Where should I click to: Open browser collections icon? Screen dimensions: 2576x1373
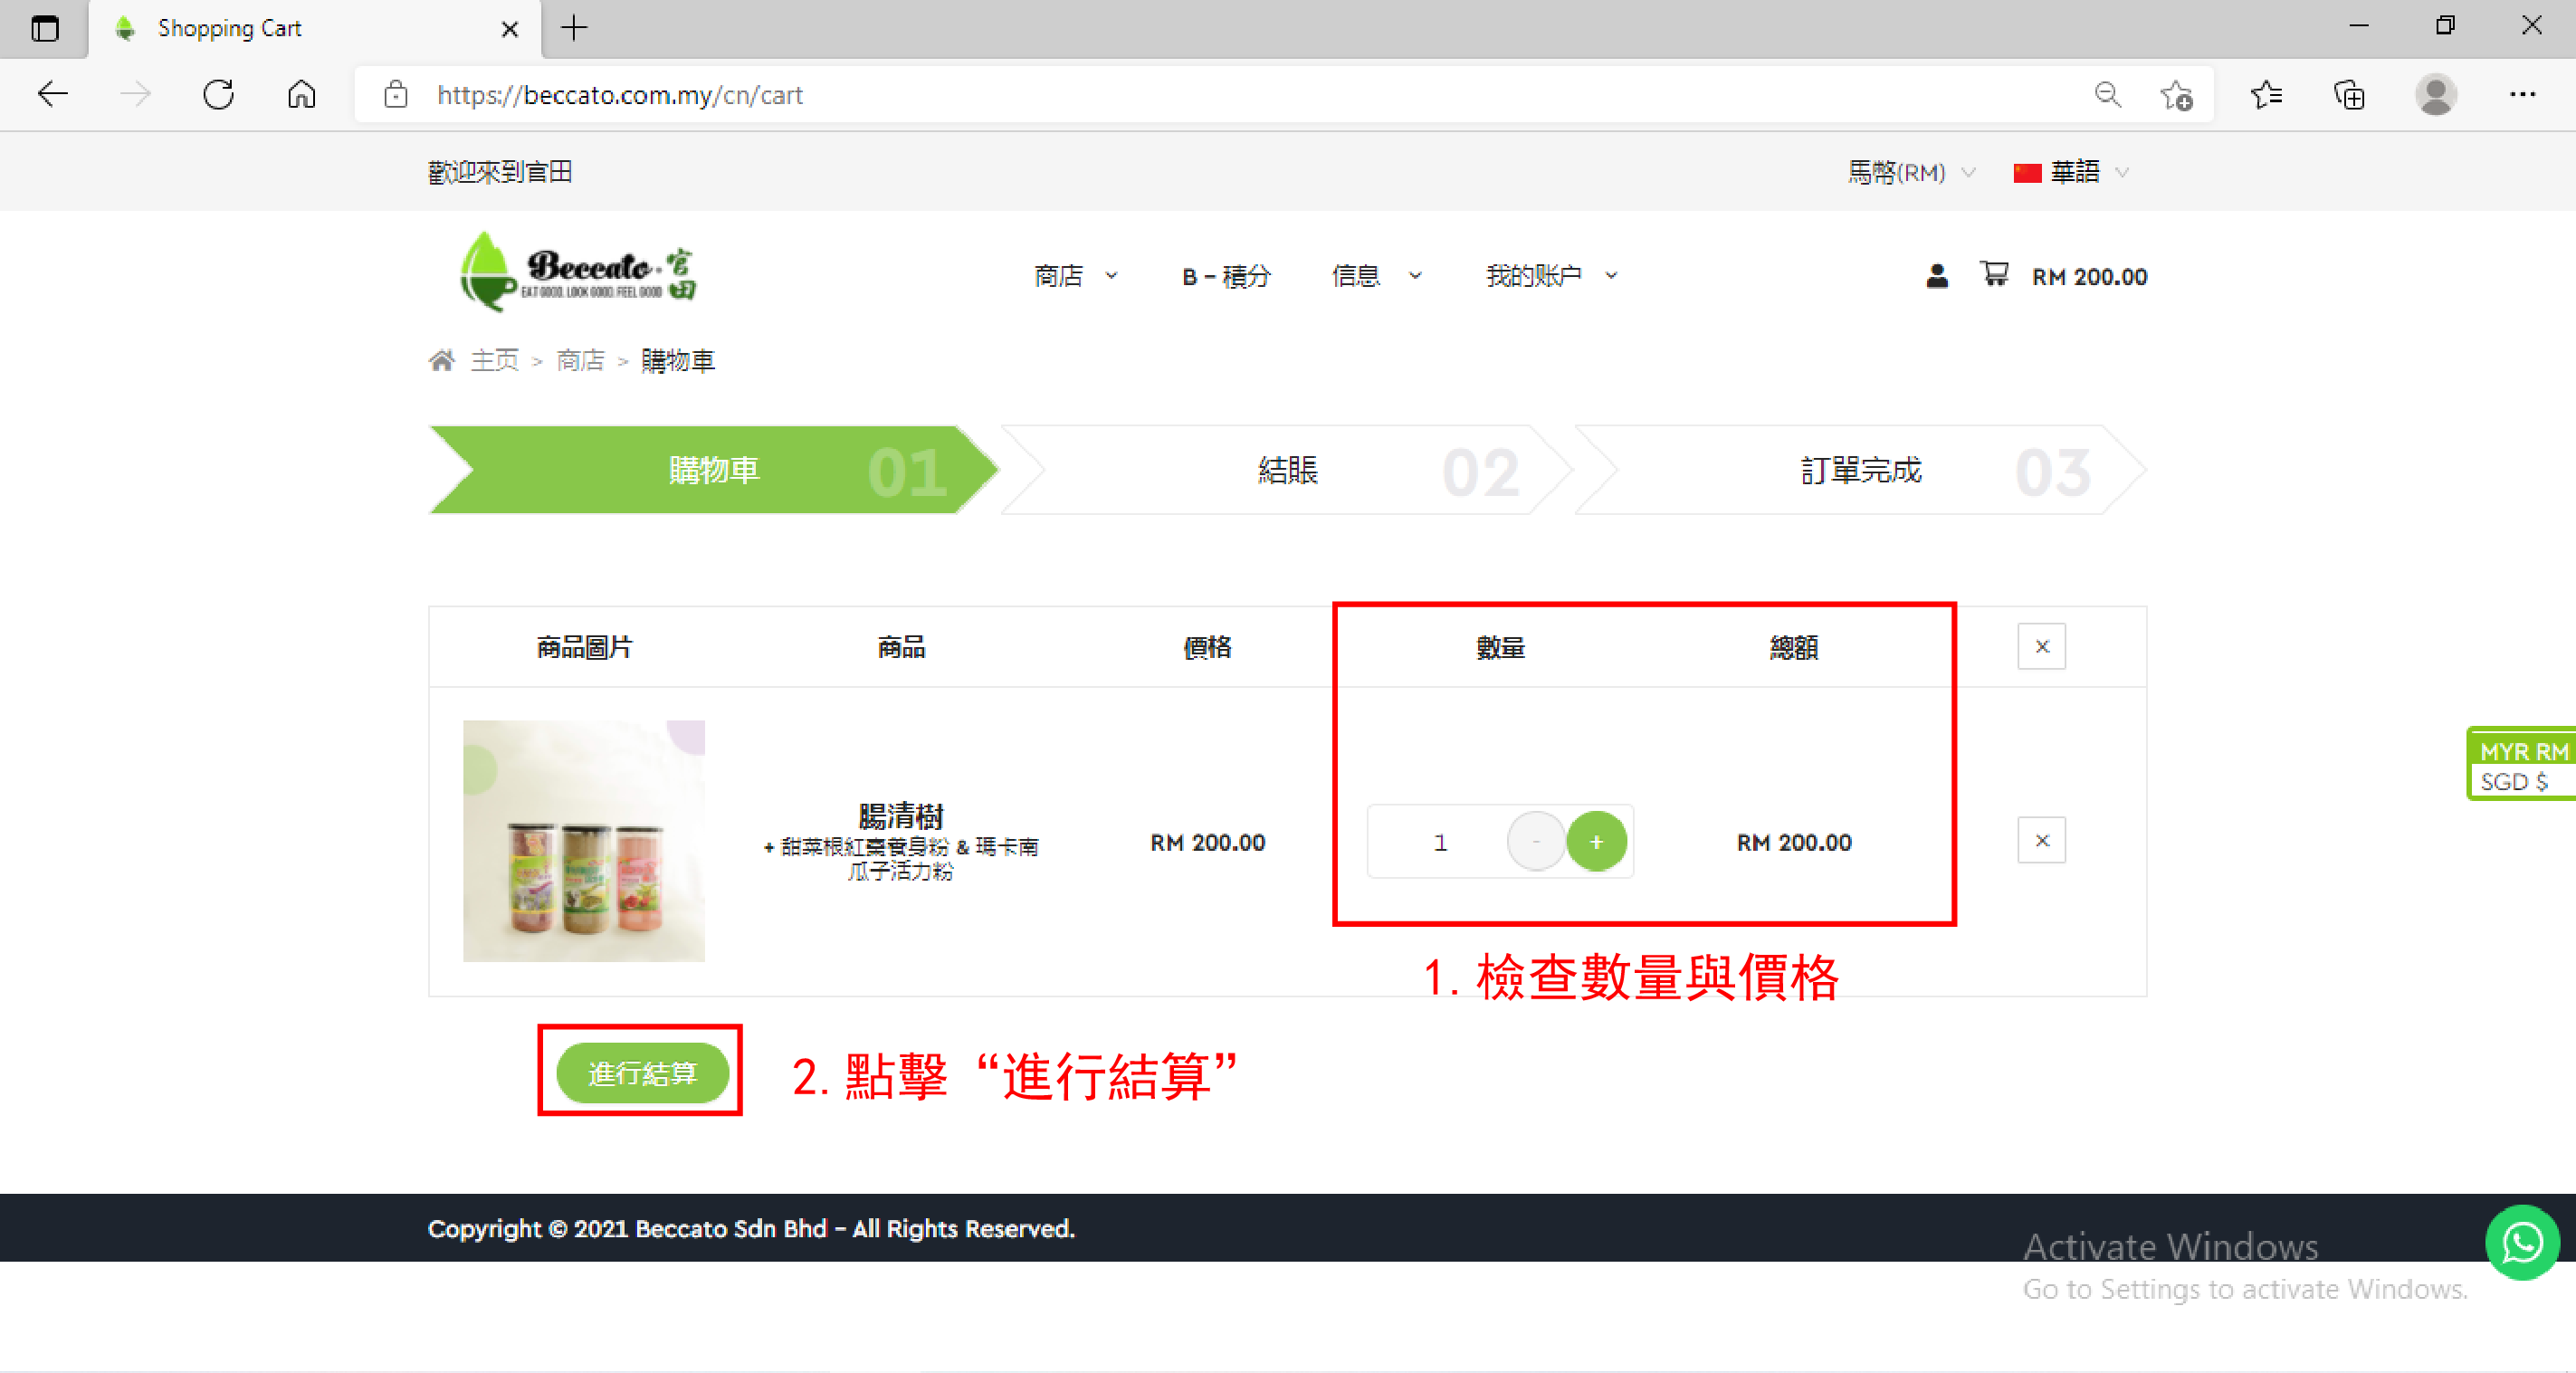coord(2349,95)
